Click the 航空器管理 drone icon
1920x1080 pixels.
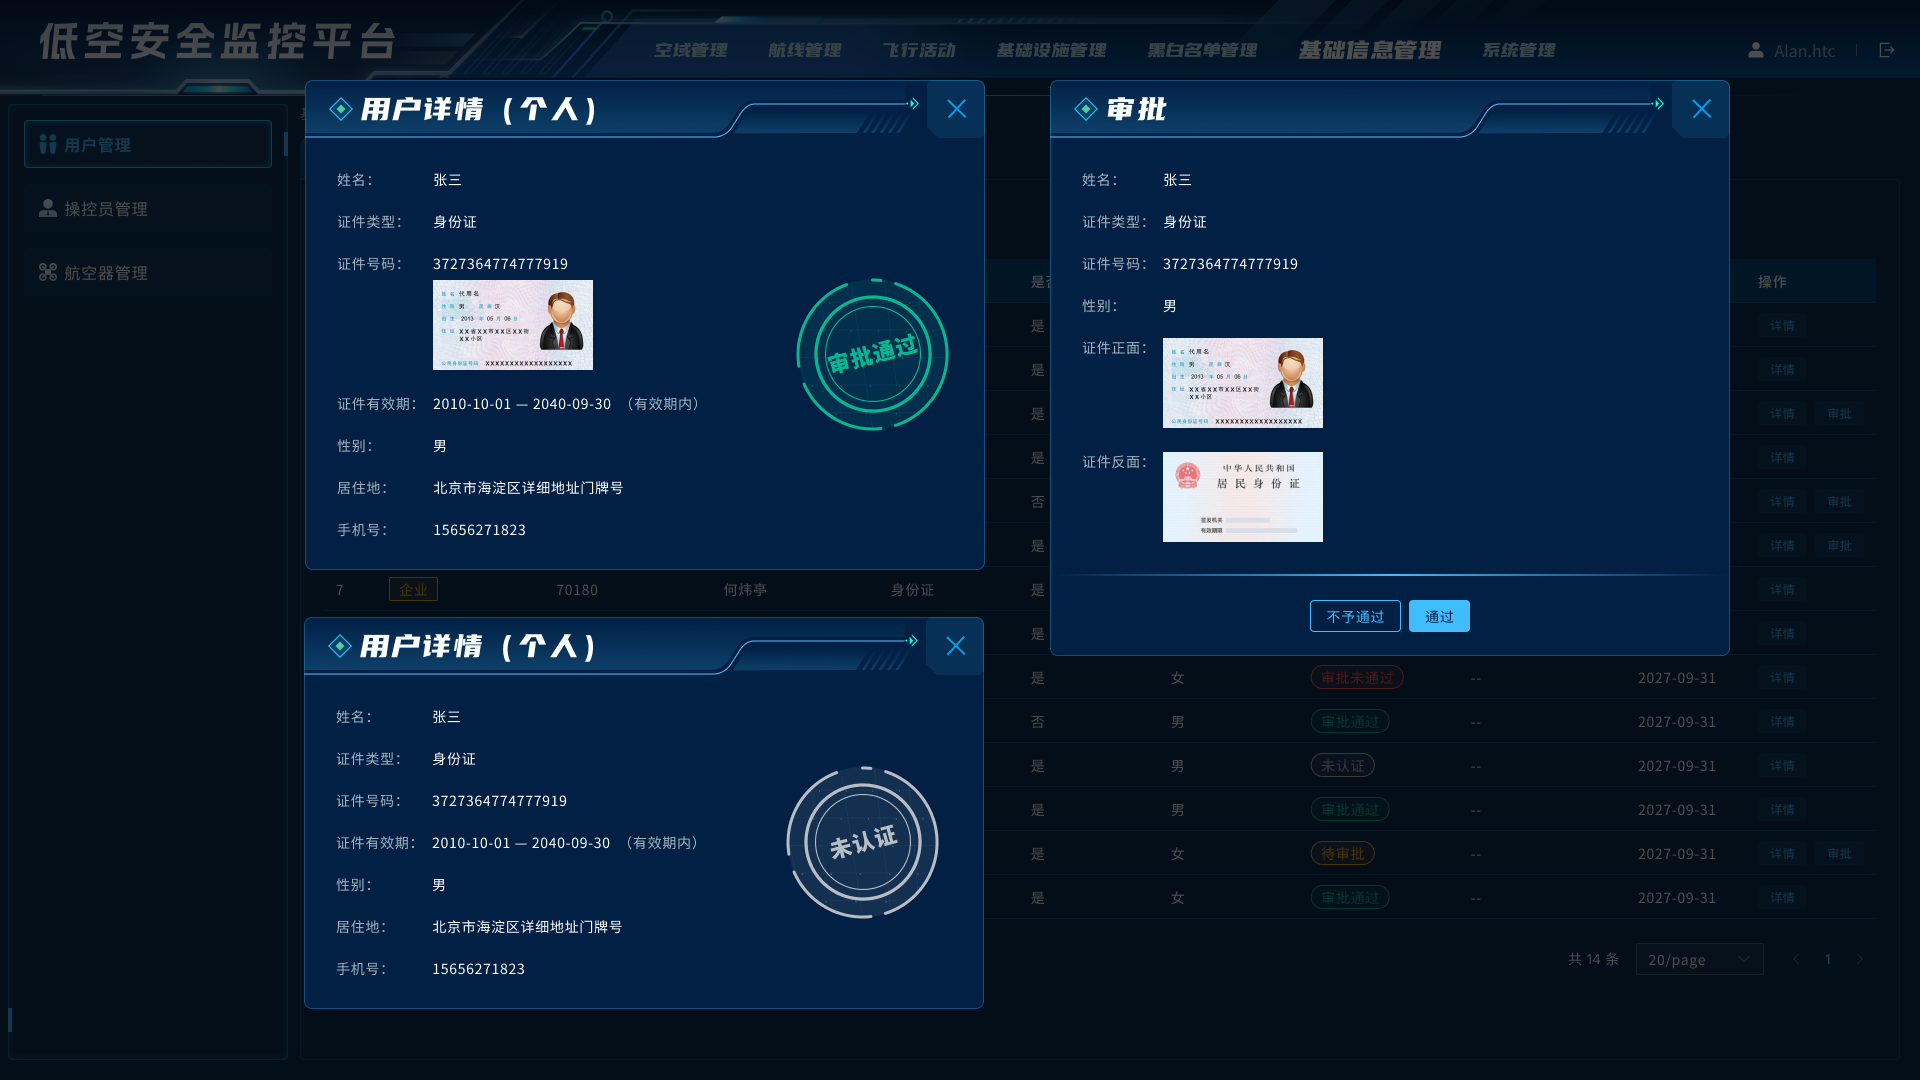click(x=48, y=272)
